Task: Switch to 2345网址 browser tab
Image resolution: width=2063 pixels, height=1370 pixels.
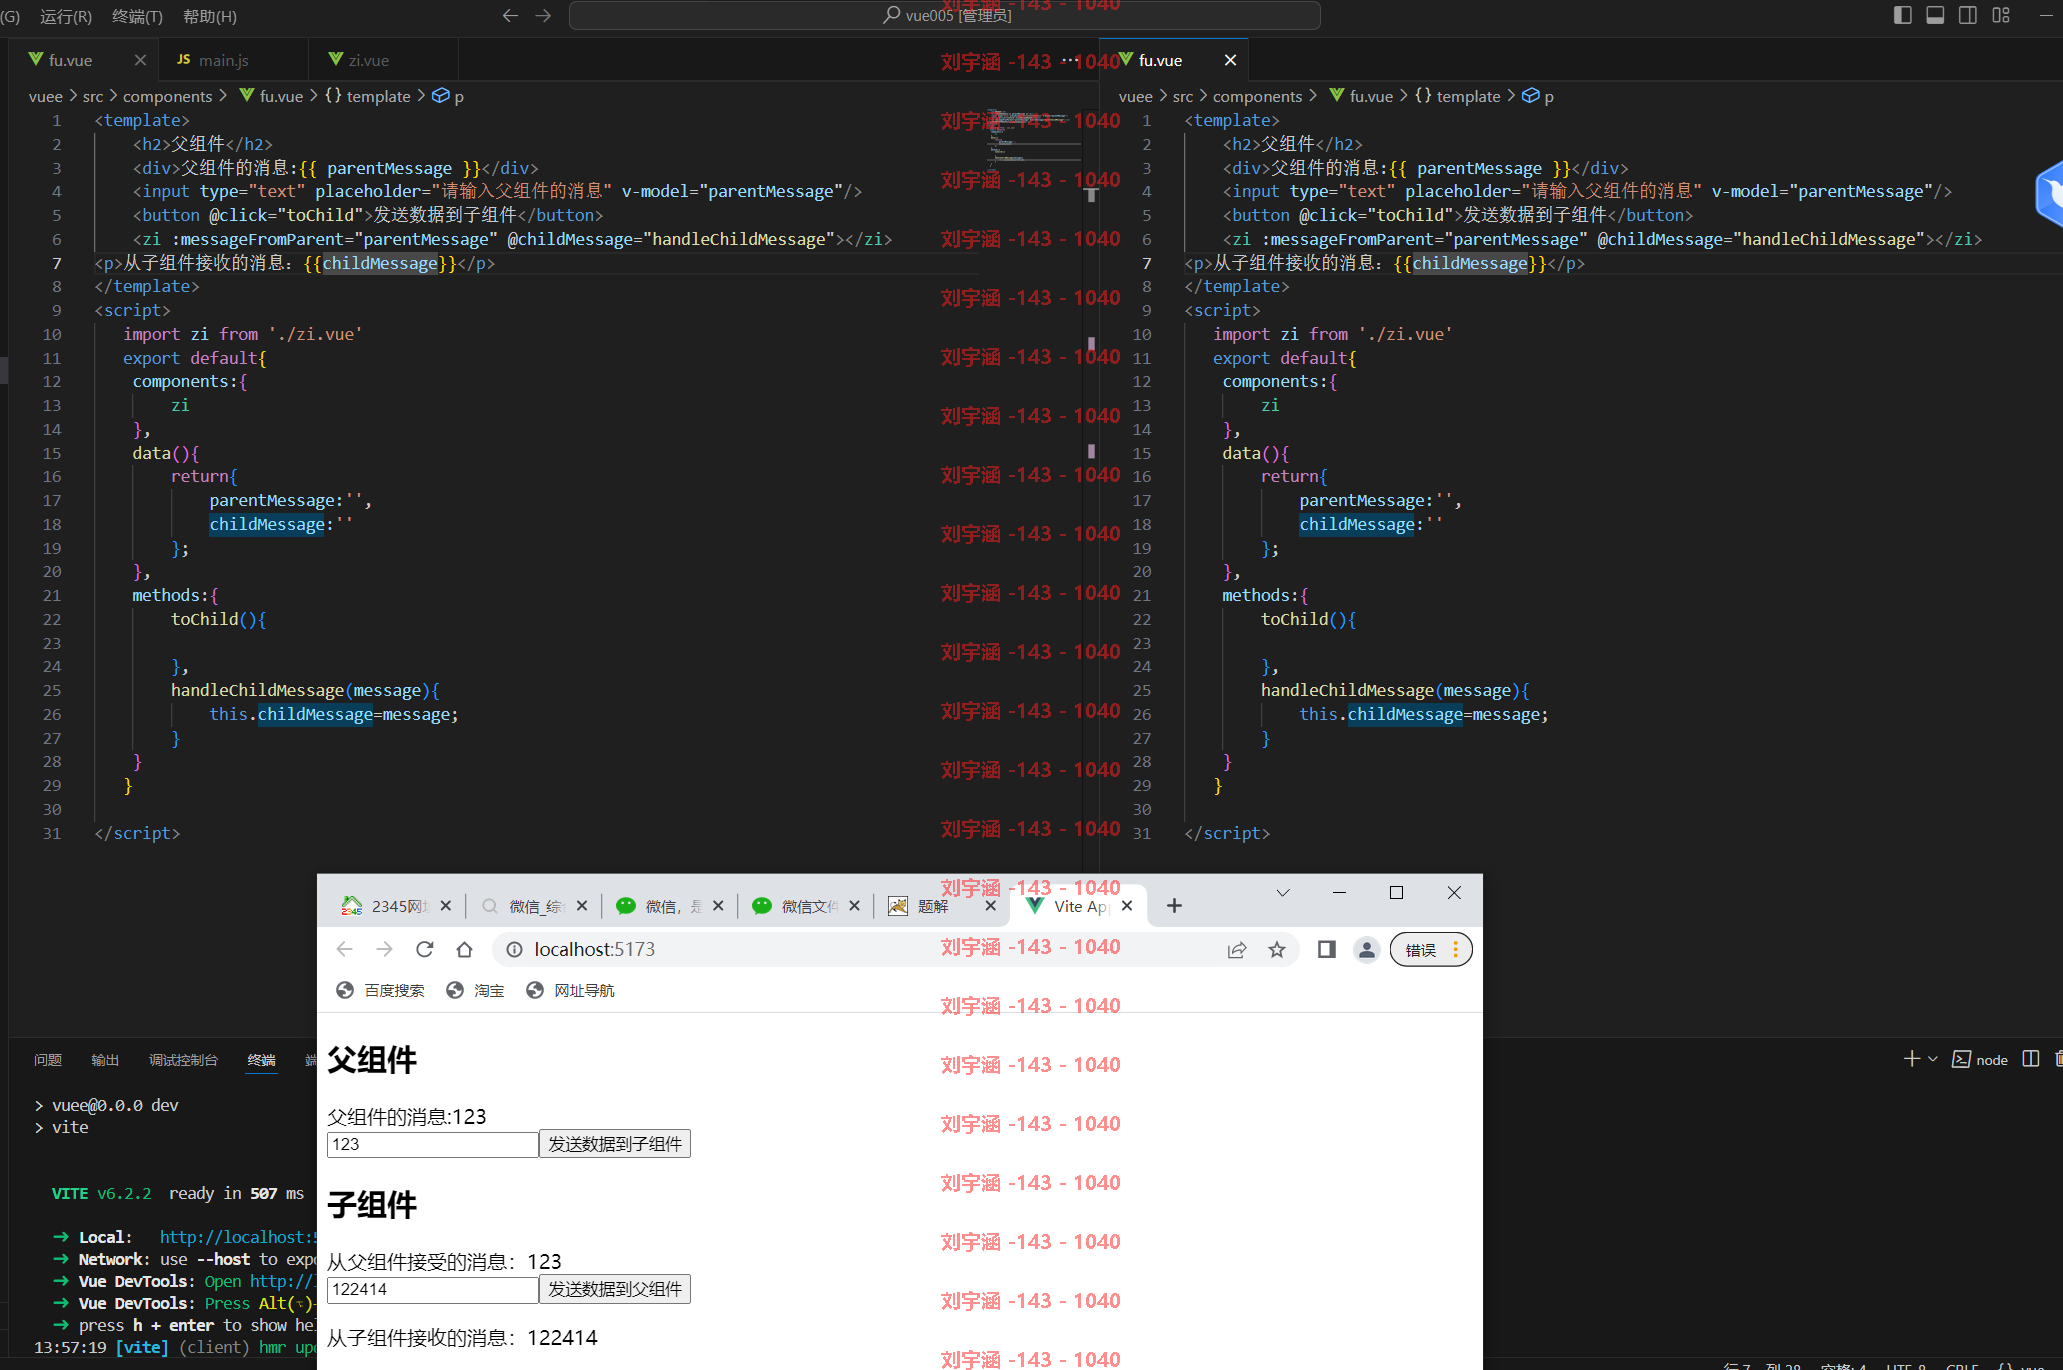Action: click(x=397, y=906)
